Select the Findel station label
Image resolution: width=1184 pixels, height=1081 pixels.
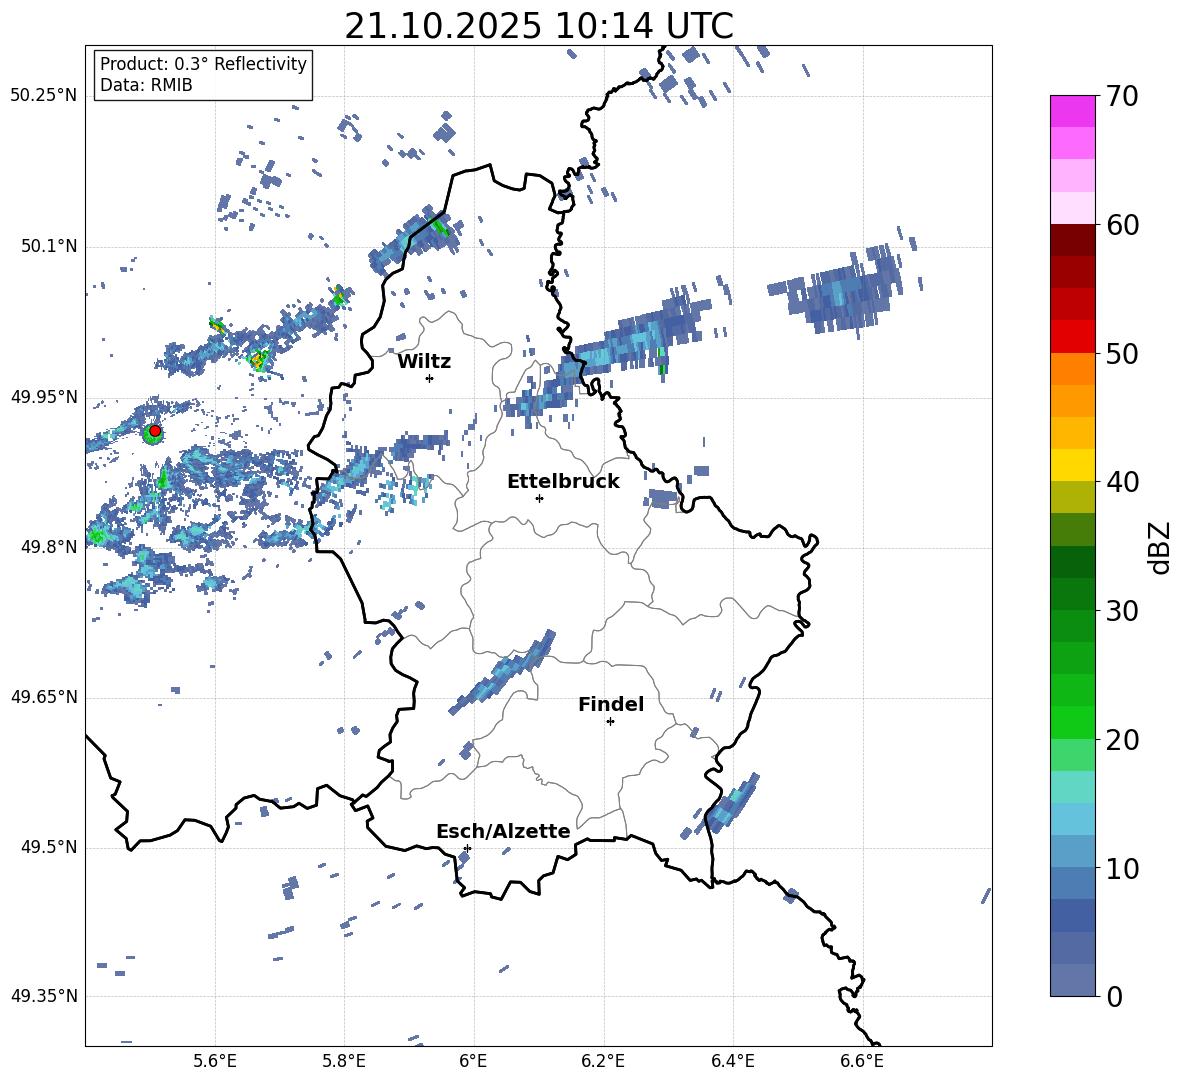coord(611,704)
